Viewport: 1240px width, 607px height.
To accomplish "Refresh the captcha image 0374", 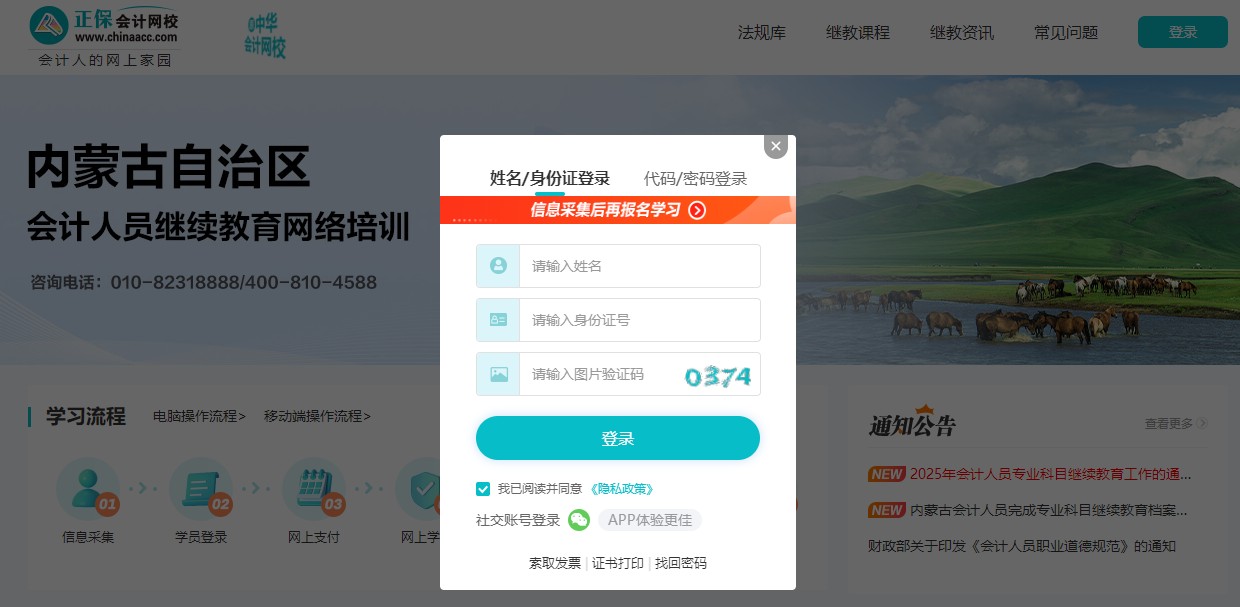I will click(717, 376).
